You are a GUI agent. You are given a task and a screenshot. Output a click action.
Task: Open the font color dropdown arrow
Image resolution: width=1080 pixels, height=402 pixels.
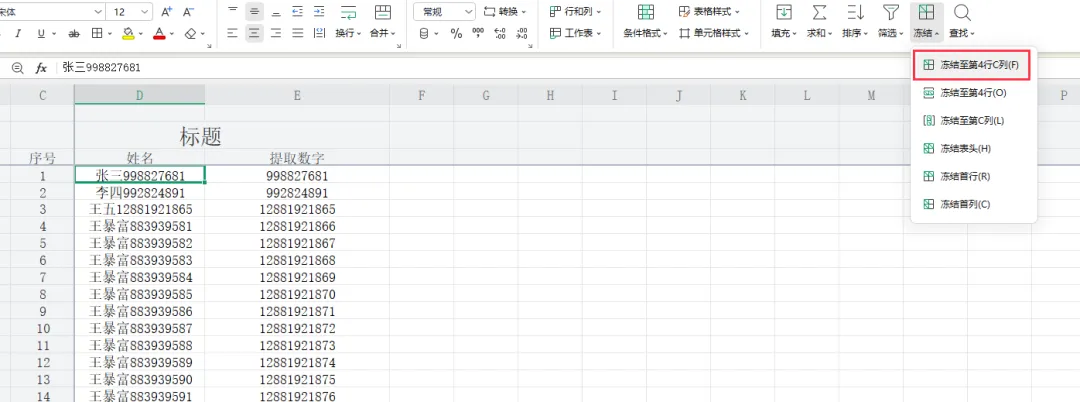click(x=172, y=33)
